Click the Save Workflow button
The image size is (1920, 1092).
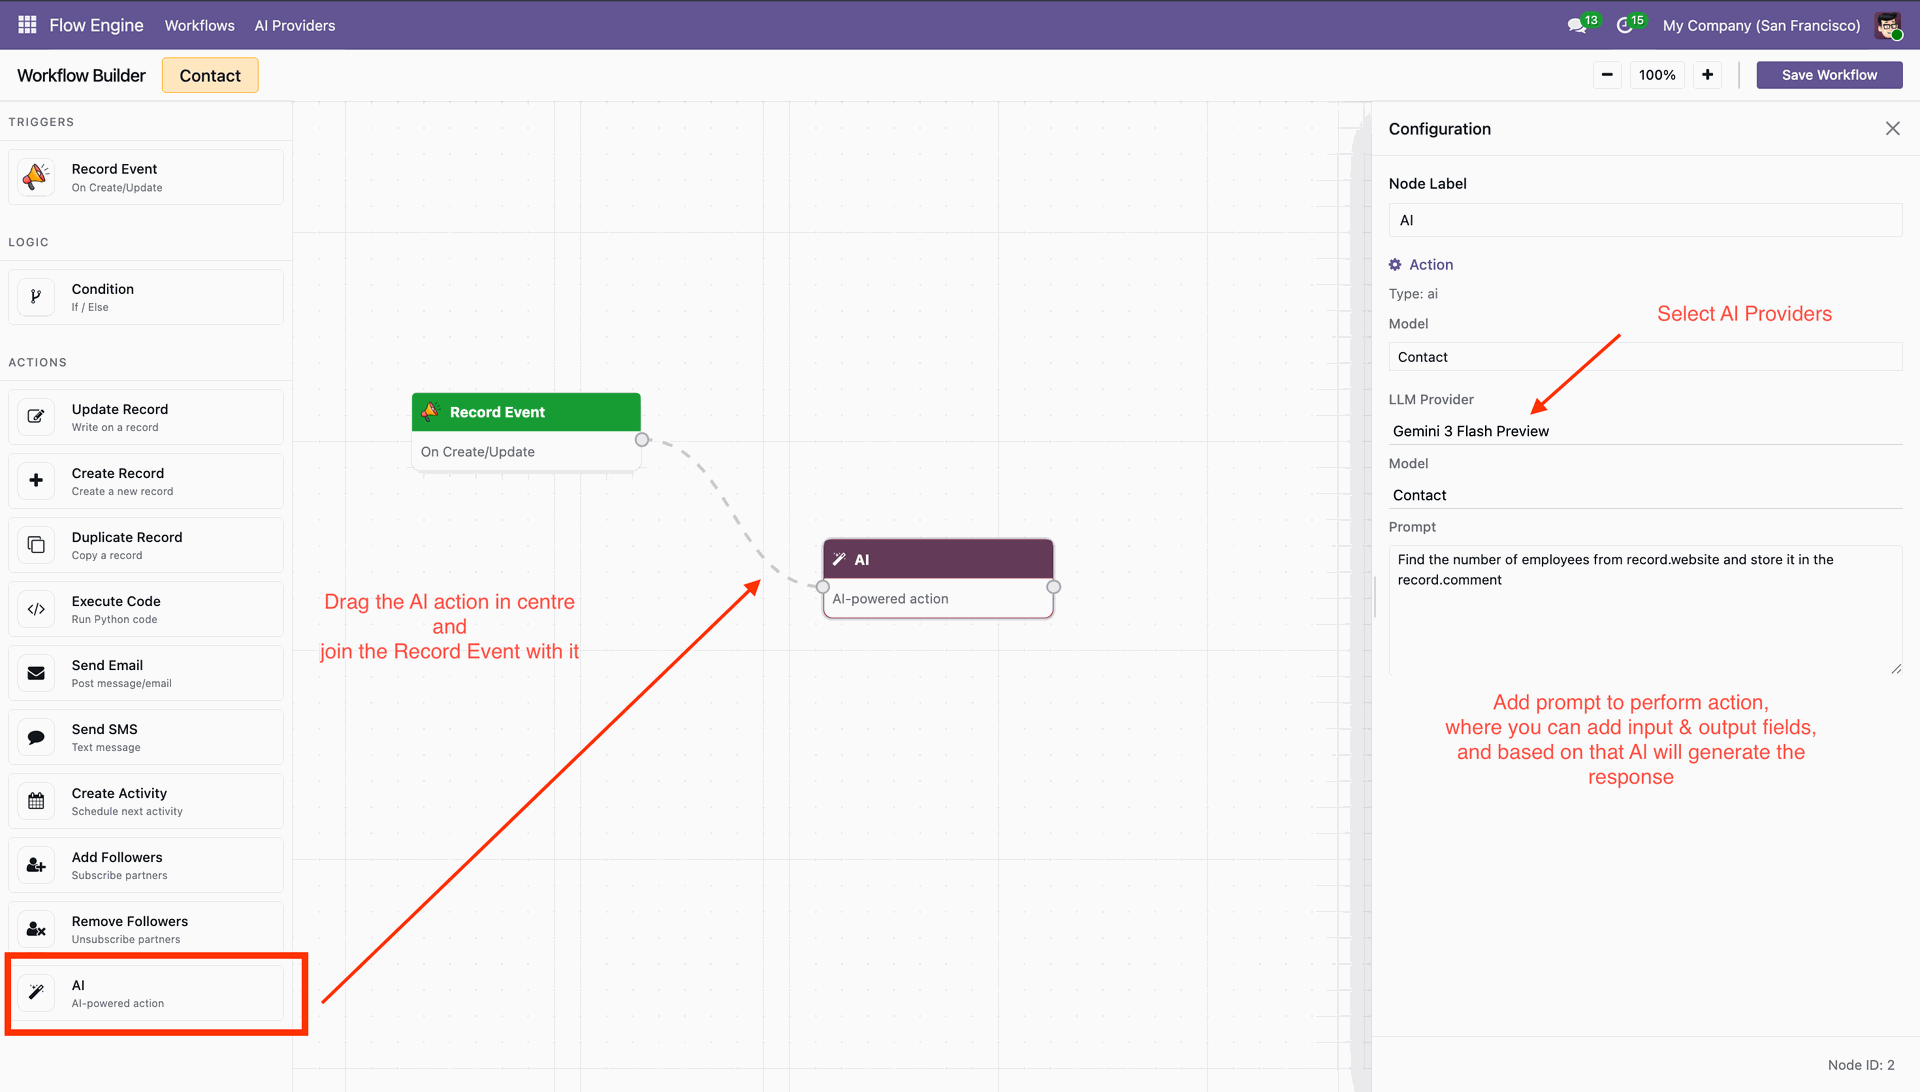point(1828,75)
